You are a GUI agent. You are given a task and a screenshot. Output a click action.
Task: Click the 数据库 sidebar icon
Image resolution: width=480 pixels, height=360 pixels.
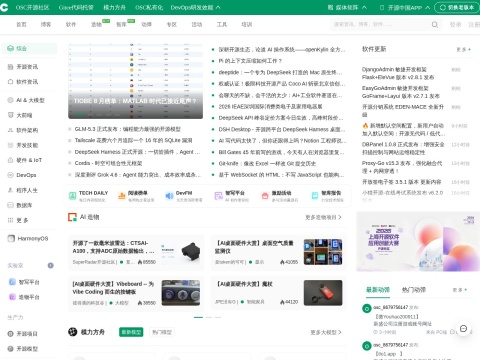point(10,205)
